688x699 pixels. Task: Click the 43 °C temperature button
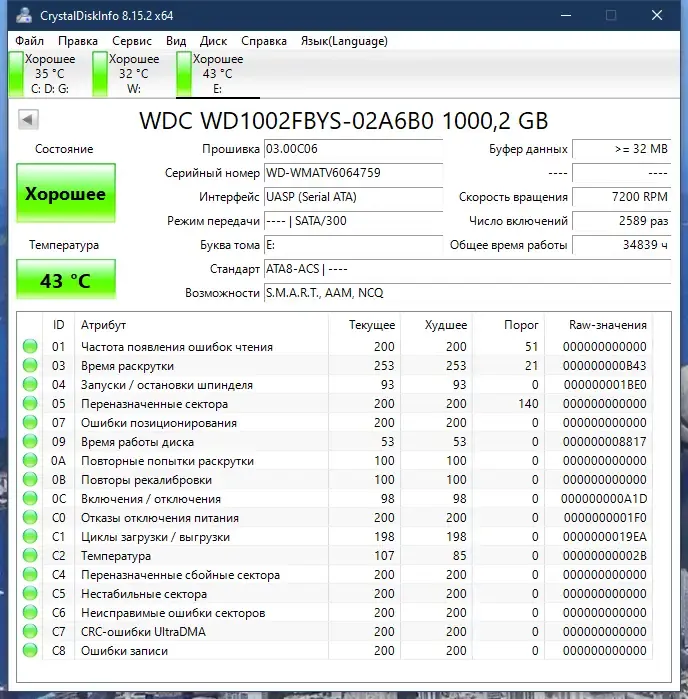click(66, 280)
